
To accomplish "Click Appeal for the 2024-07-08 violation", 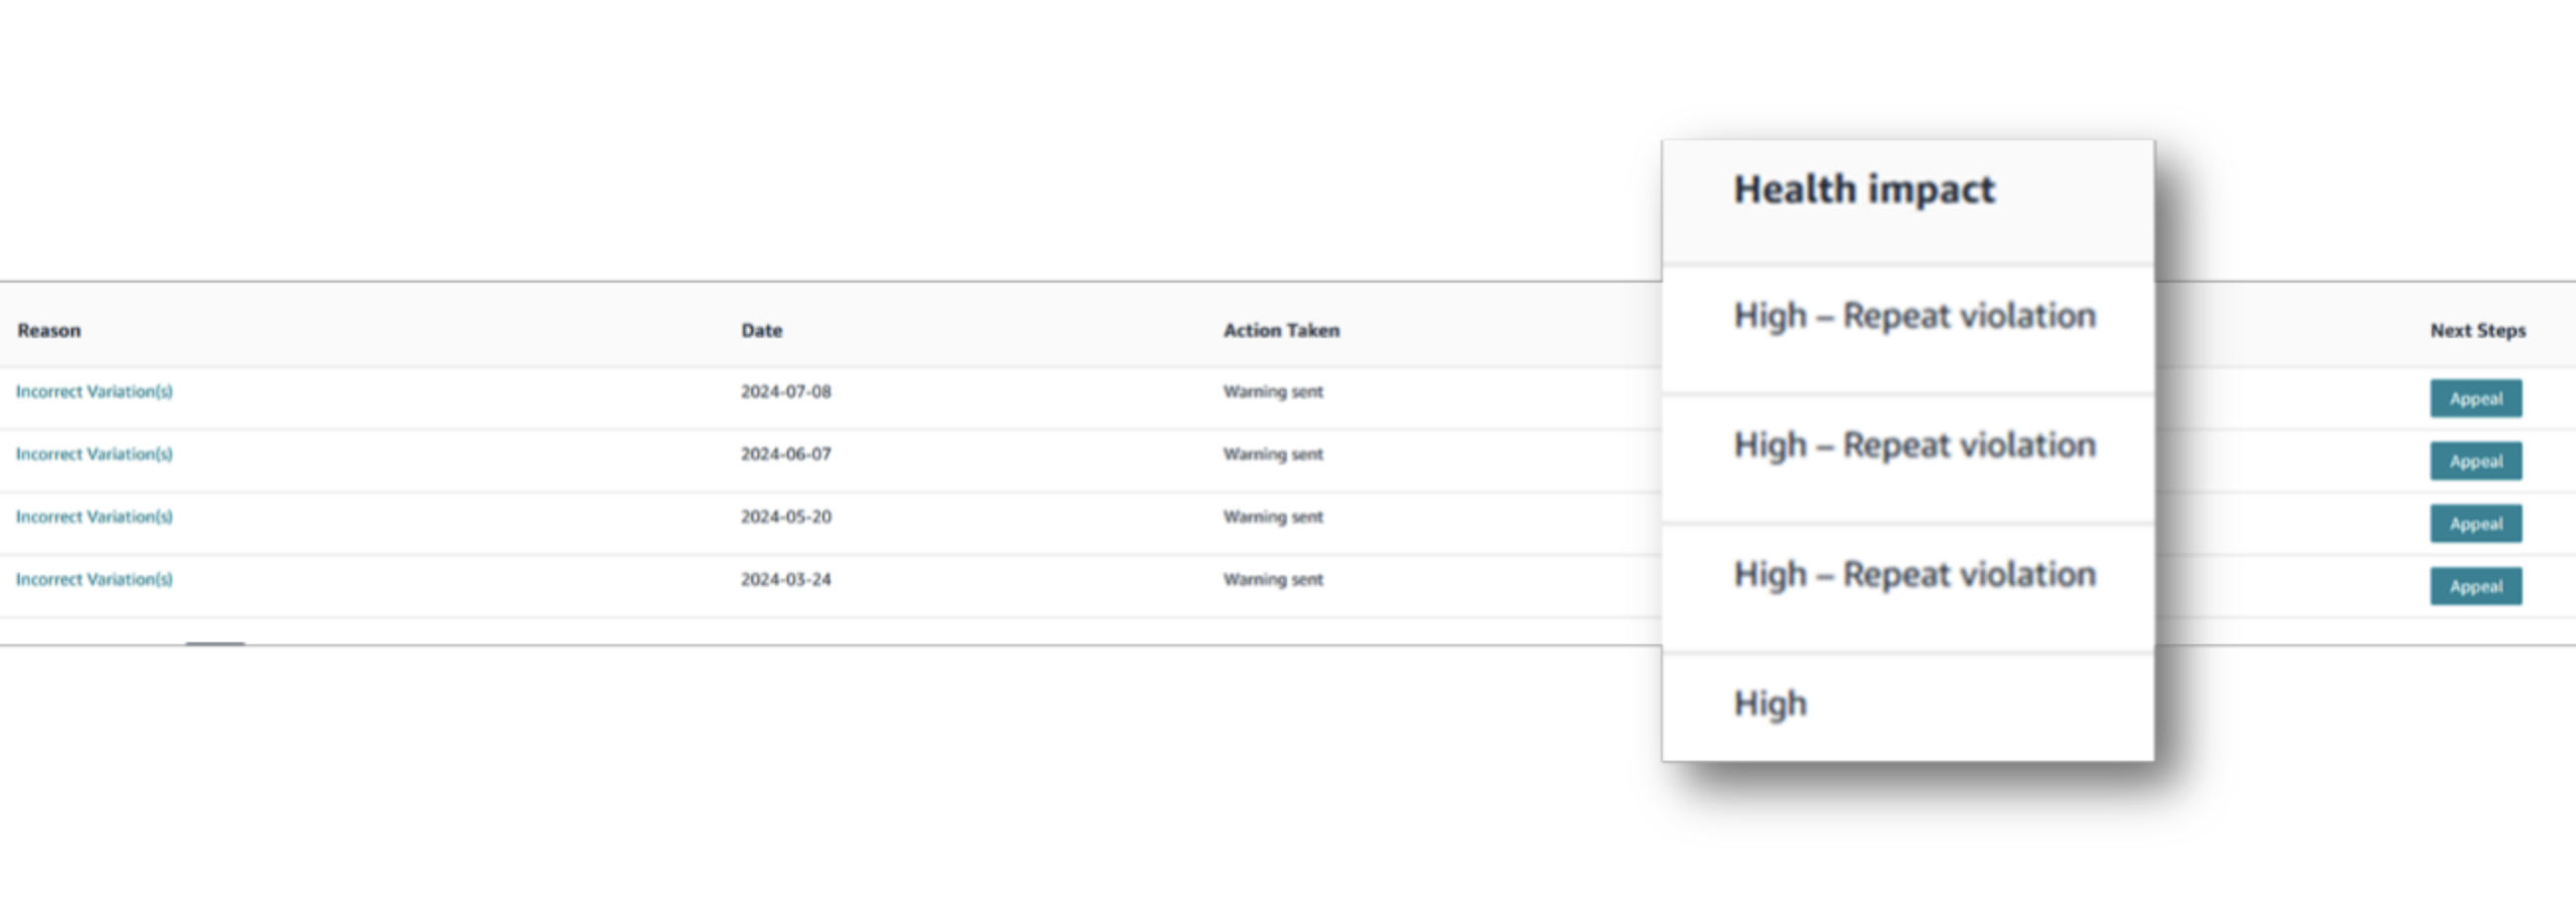I will (x=2476, y=398).
